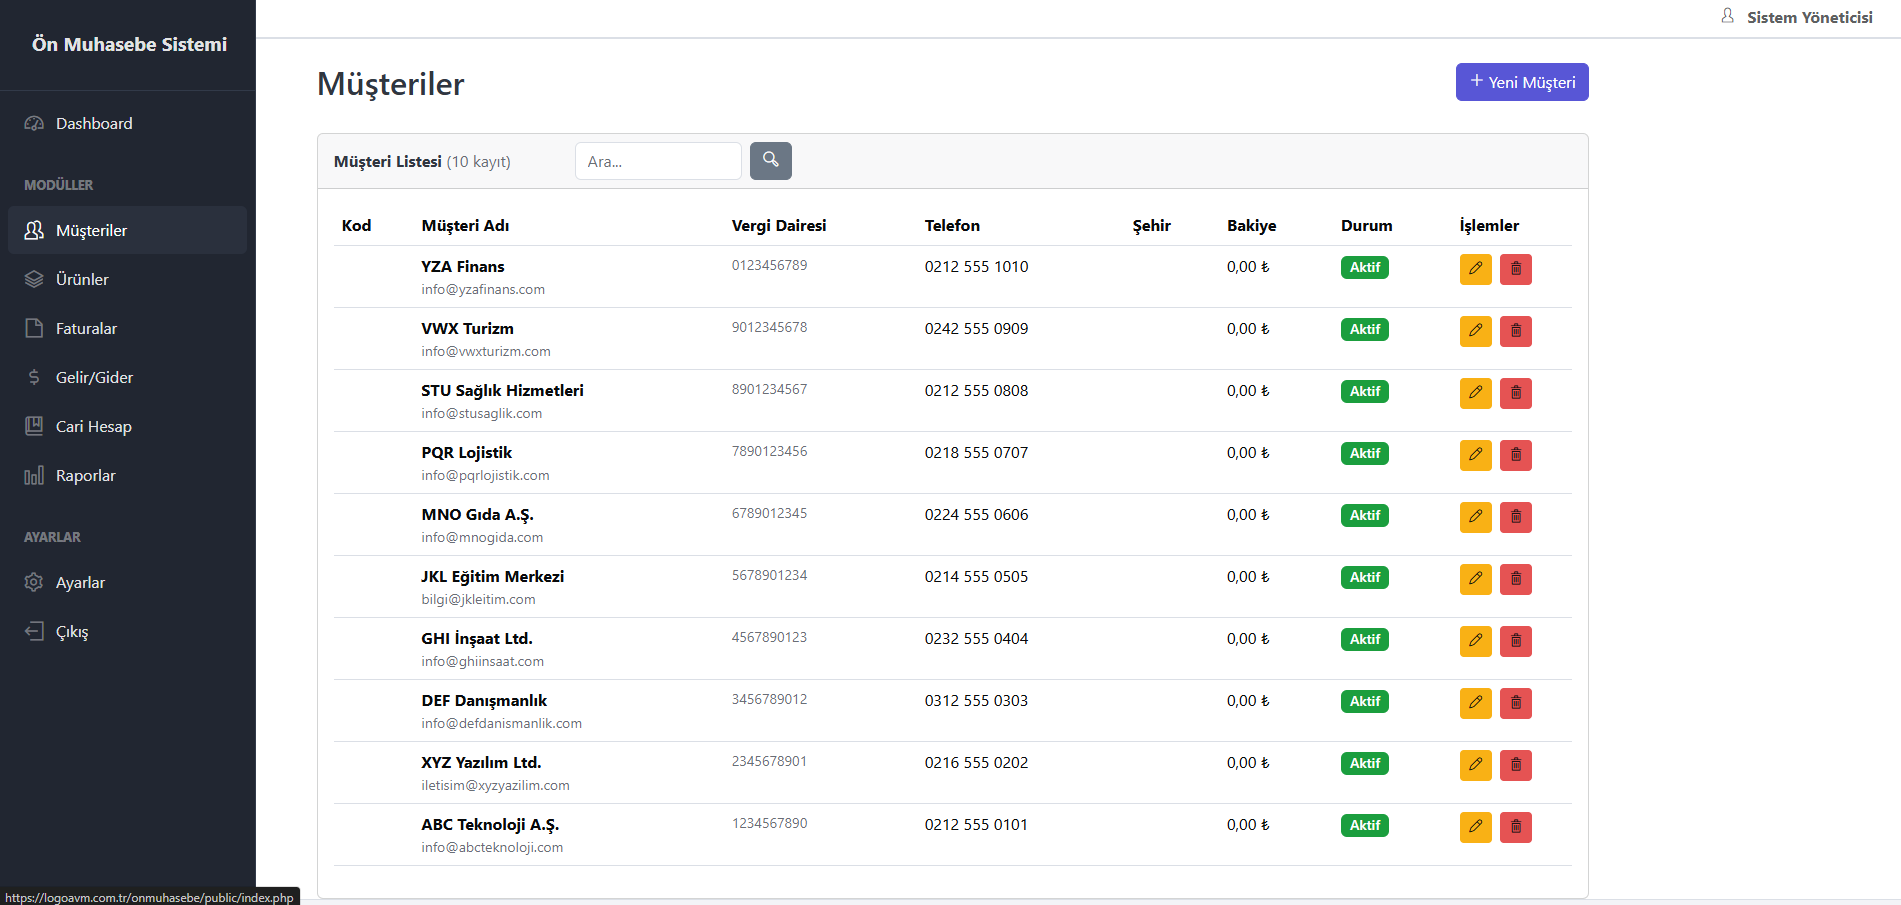Click the Vergi Dairesi column header
This screenshot has width=1901, height=905.
779,226
